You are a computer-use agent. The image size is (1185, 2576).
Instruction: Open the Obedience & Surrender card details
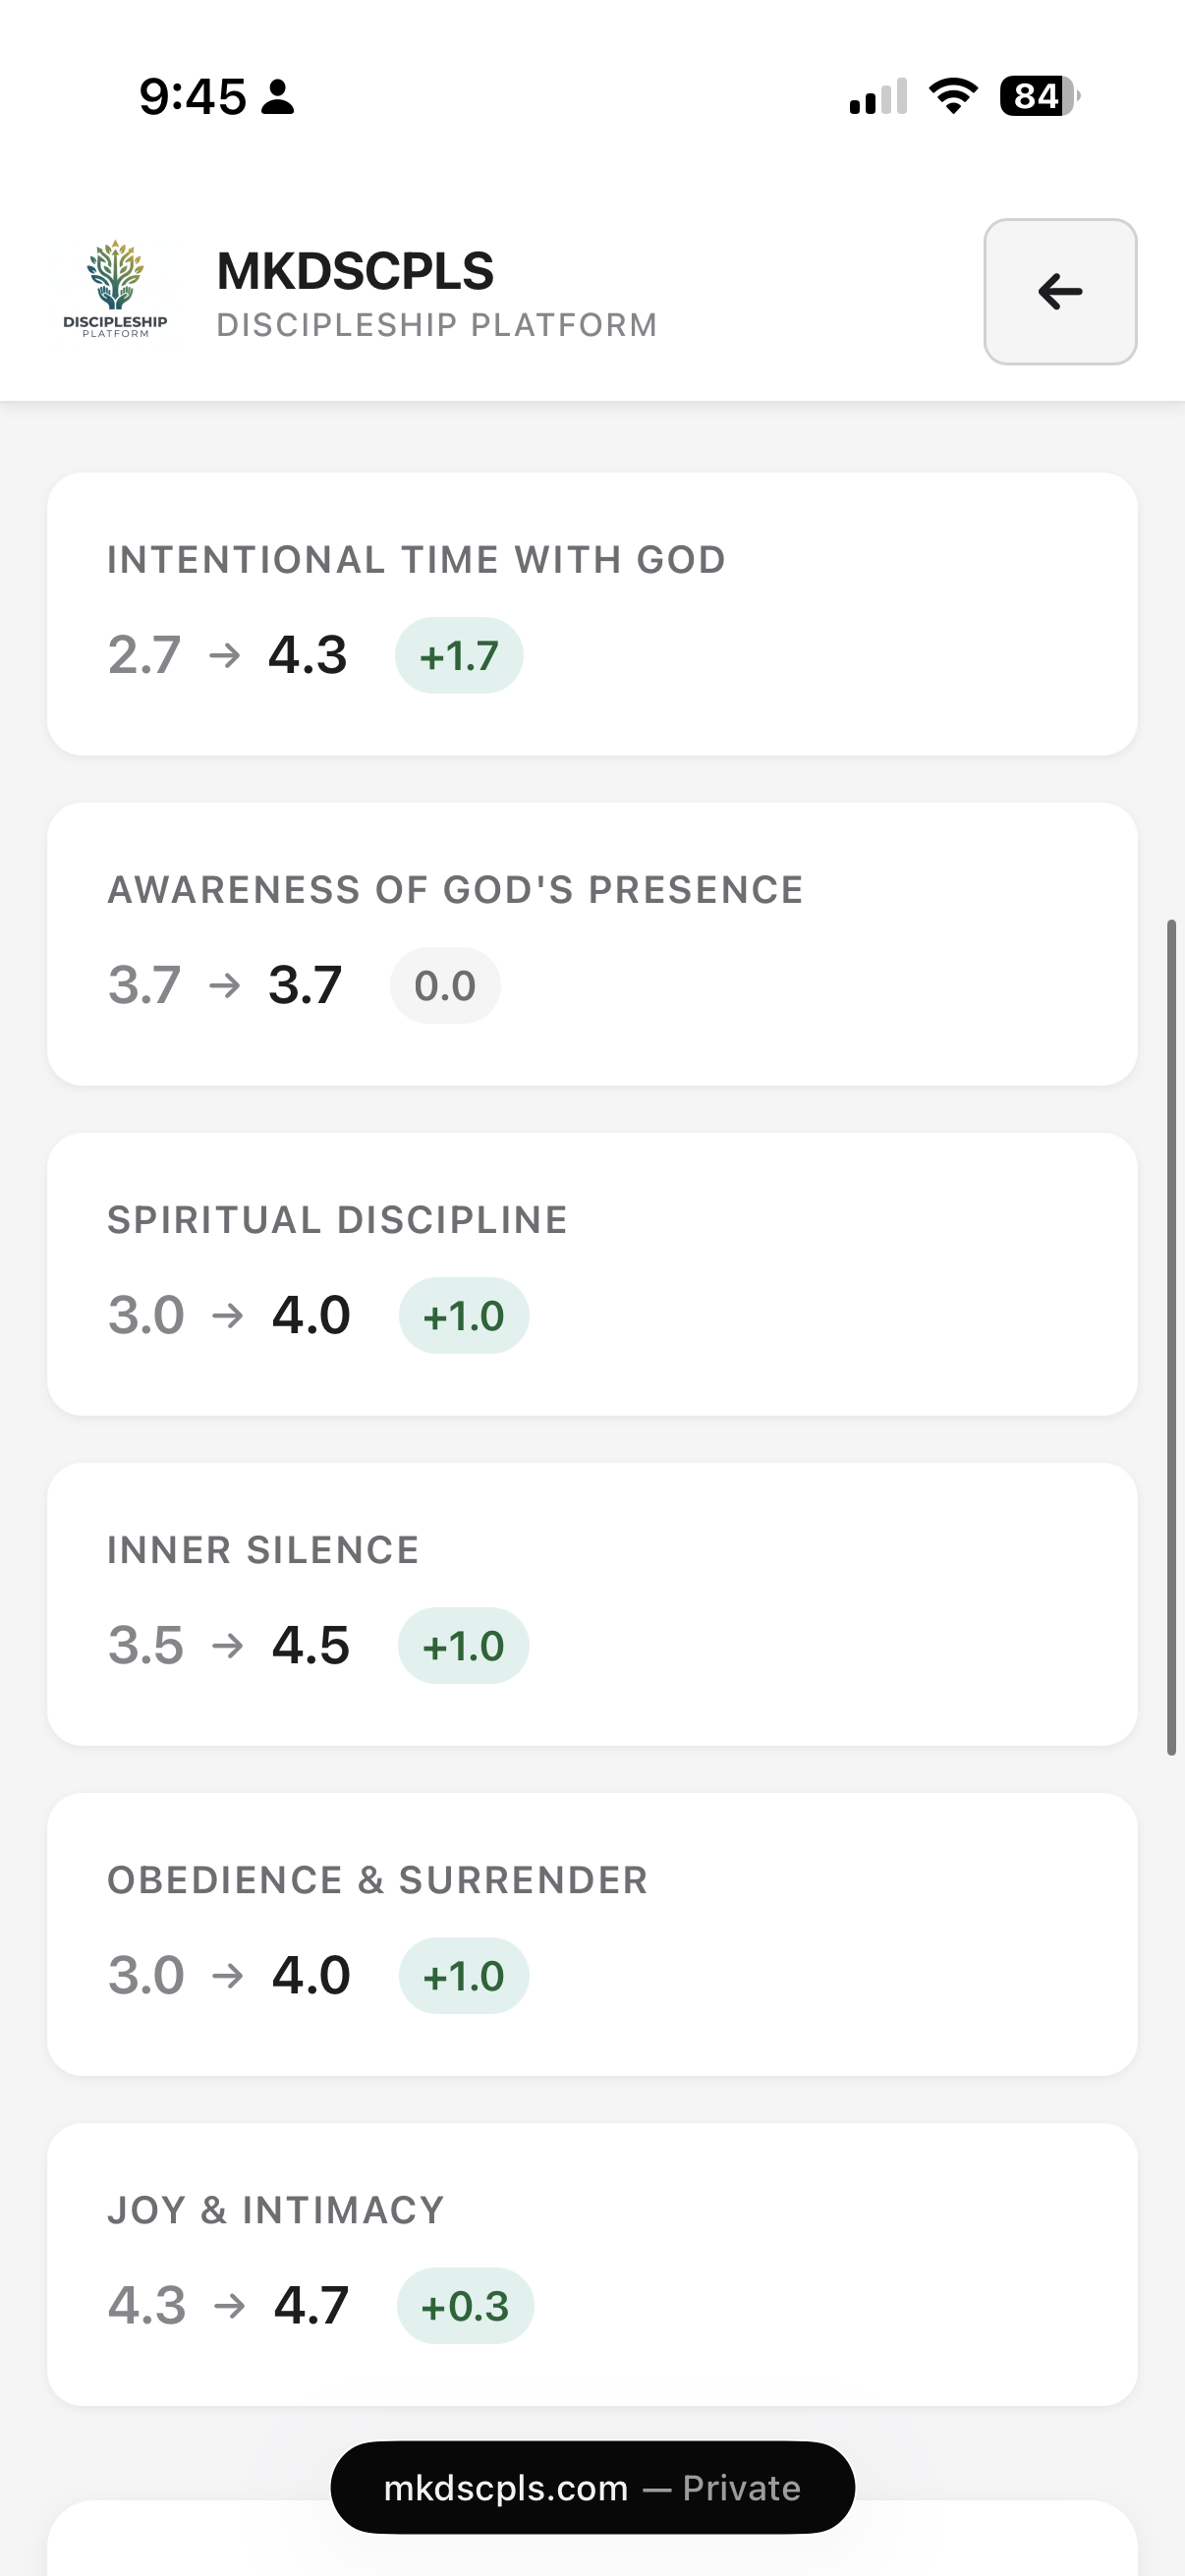point(592,1930)
